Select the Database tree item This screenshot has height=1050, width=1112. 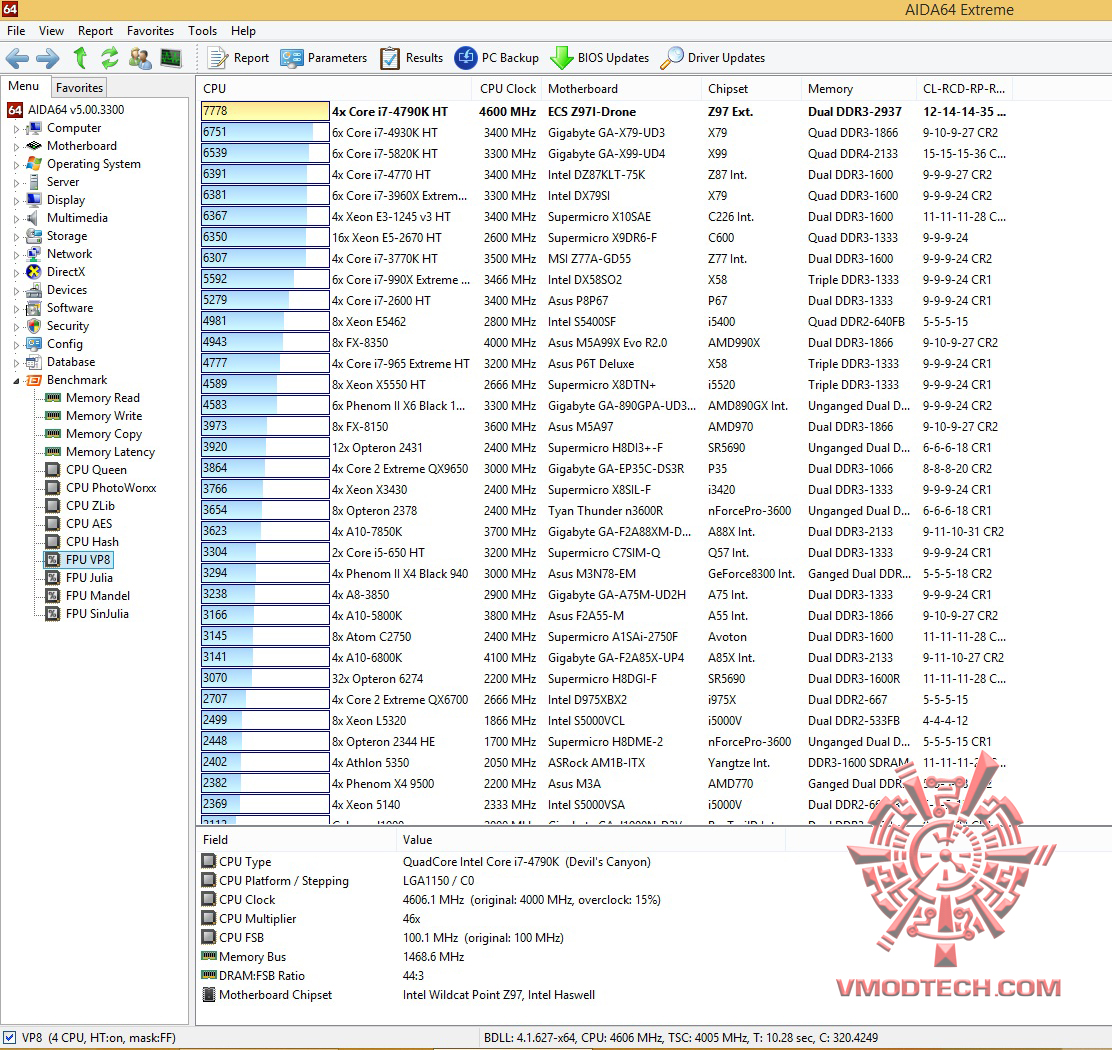click(x=60, y=362)
